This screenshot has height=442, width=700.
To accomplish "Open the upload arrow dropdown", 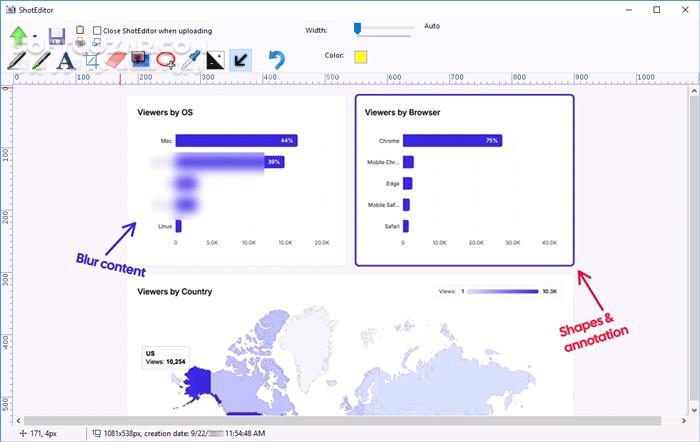I will click(35, 37).
